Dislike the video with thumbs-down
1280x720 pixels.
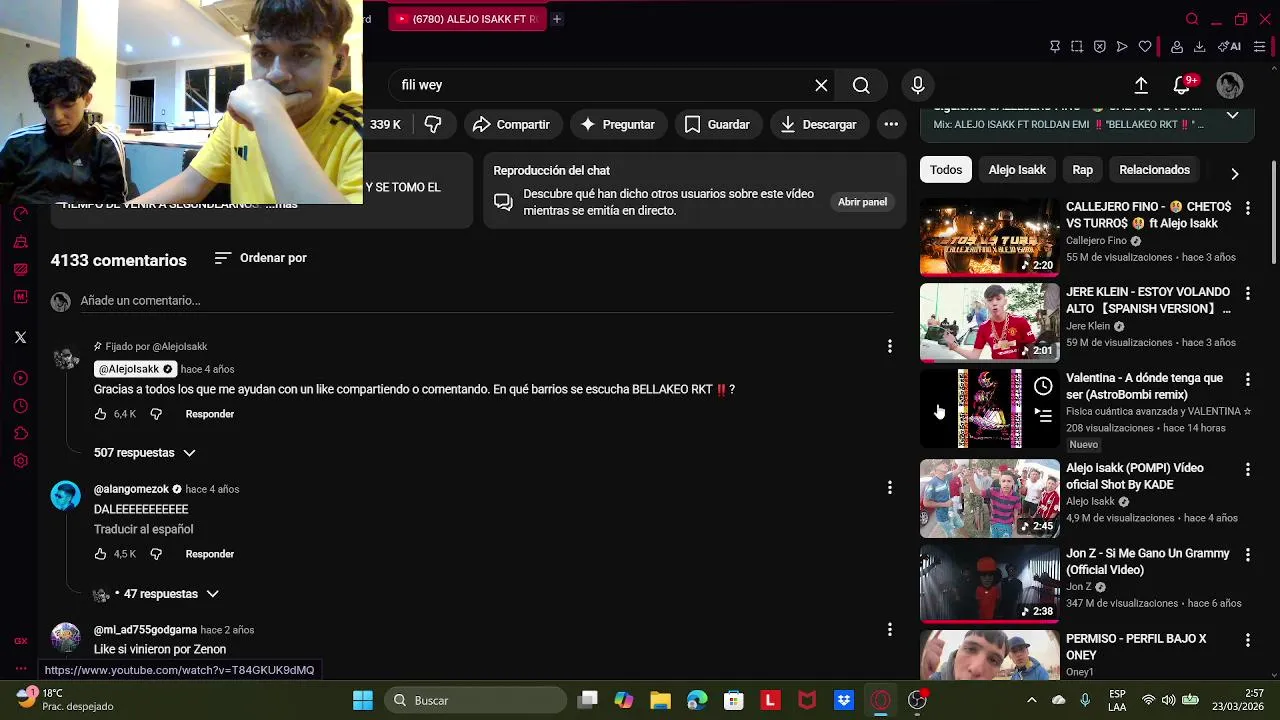click(x=433, y=124)
